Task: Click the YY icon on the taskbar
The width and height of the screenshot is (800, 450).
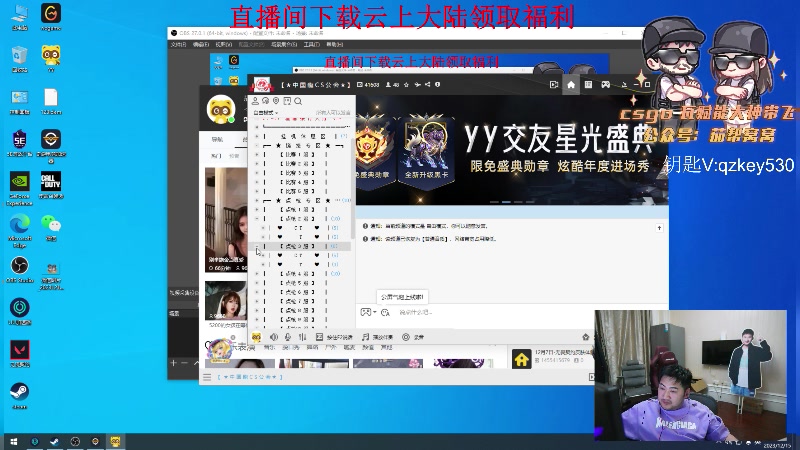Action: click(116, 442)
